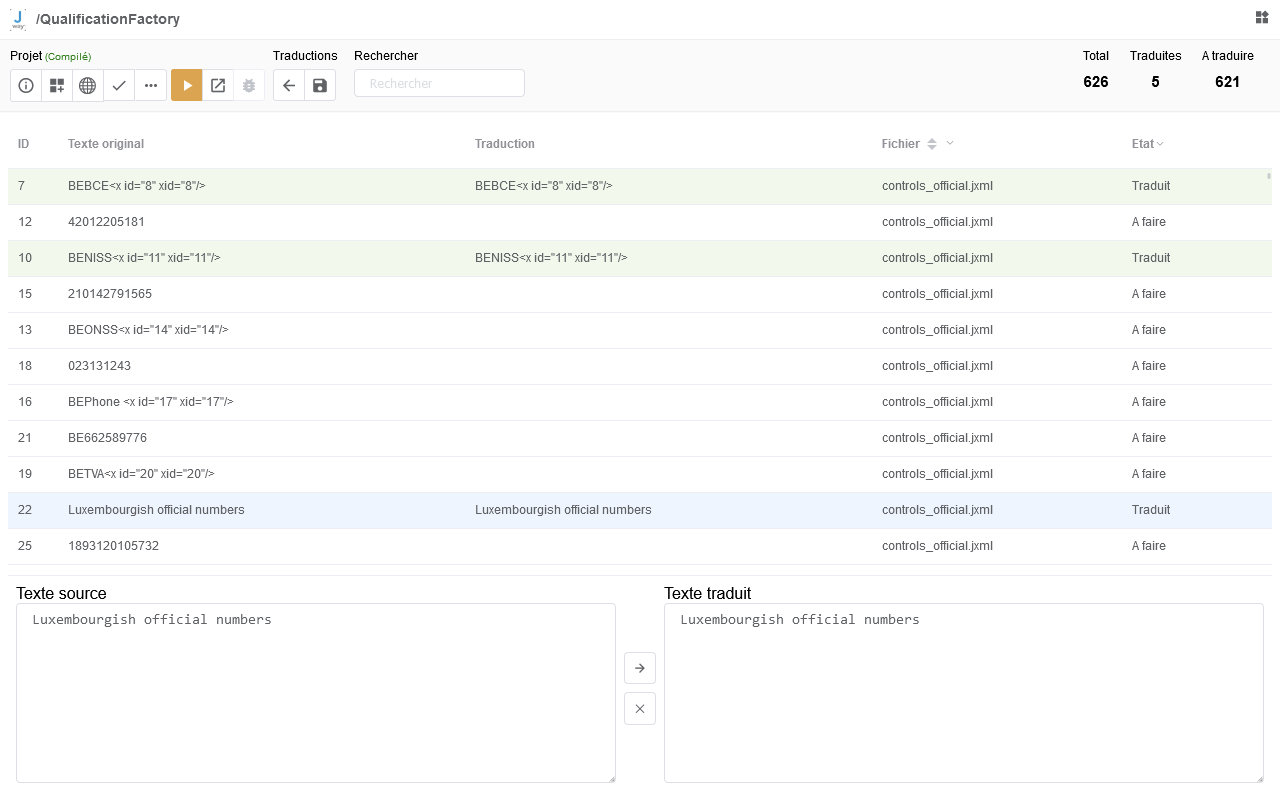The height and width of the screenshot is (800, 1280).
Task: Open the apps grid icon at top right
Action: 1260,18
